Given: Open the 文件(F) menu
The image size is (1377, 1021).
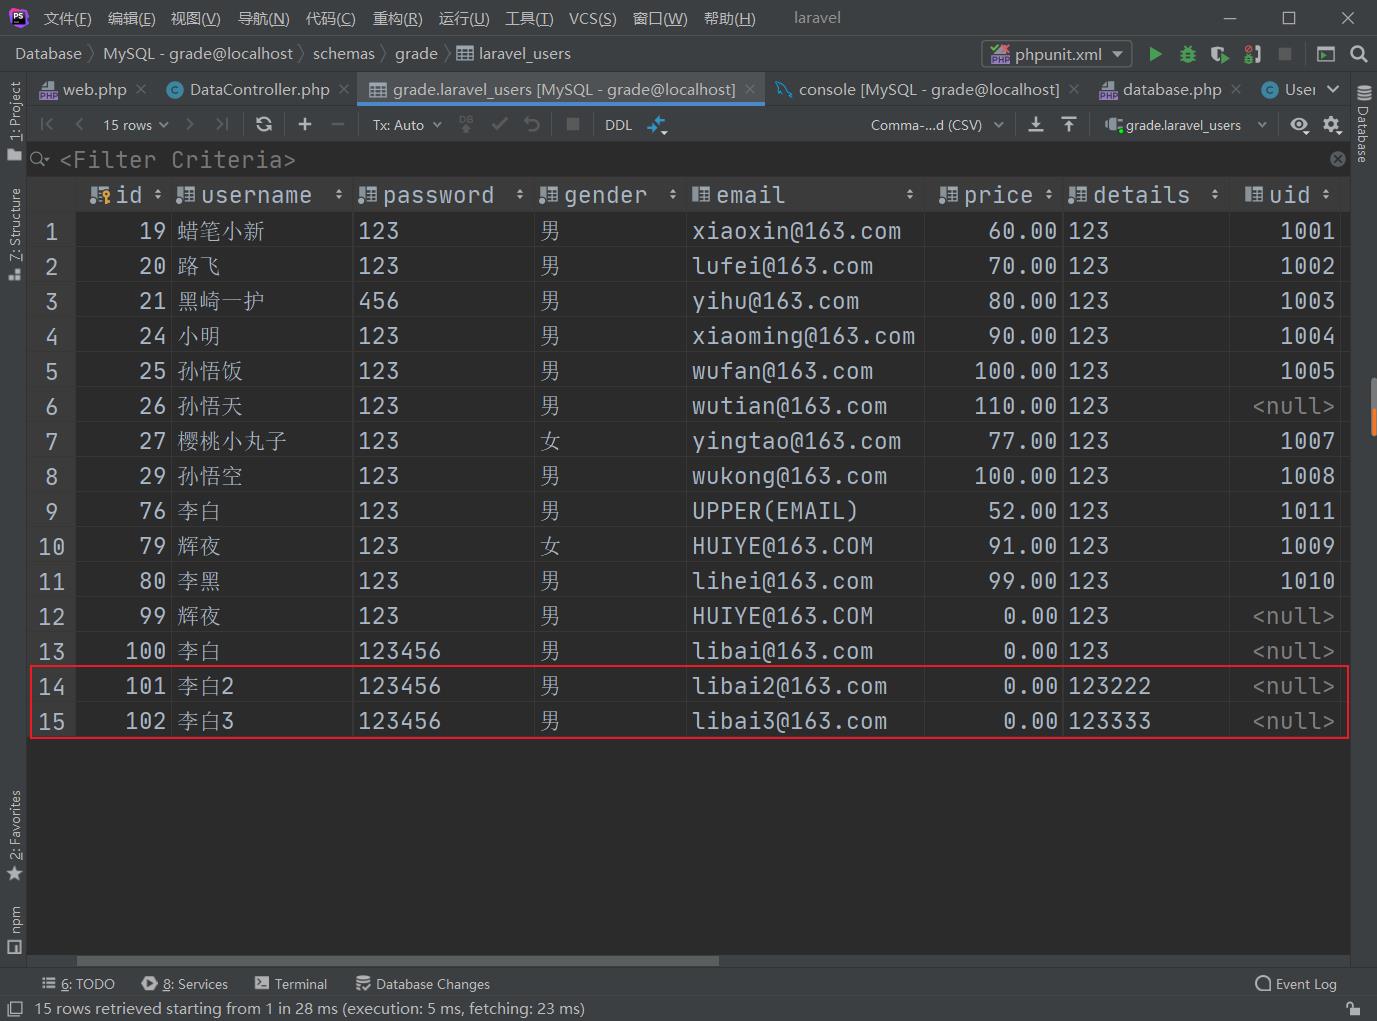Looking at the screenshot, I should coord(67,18).
